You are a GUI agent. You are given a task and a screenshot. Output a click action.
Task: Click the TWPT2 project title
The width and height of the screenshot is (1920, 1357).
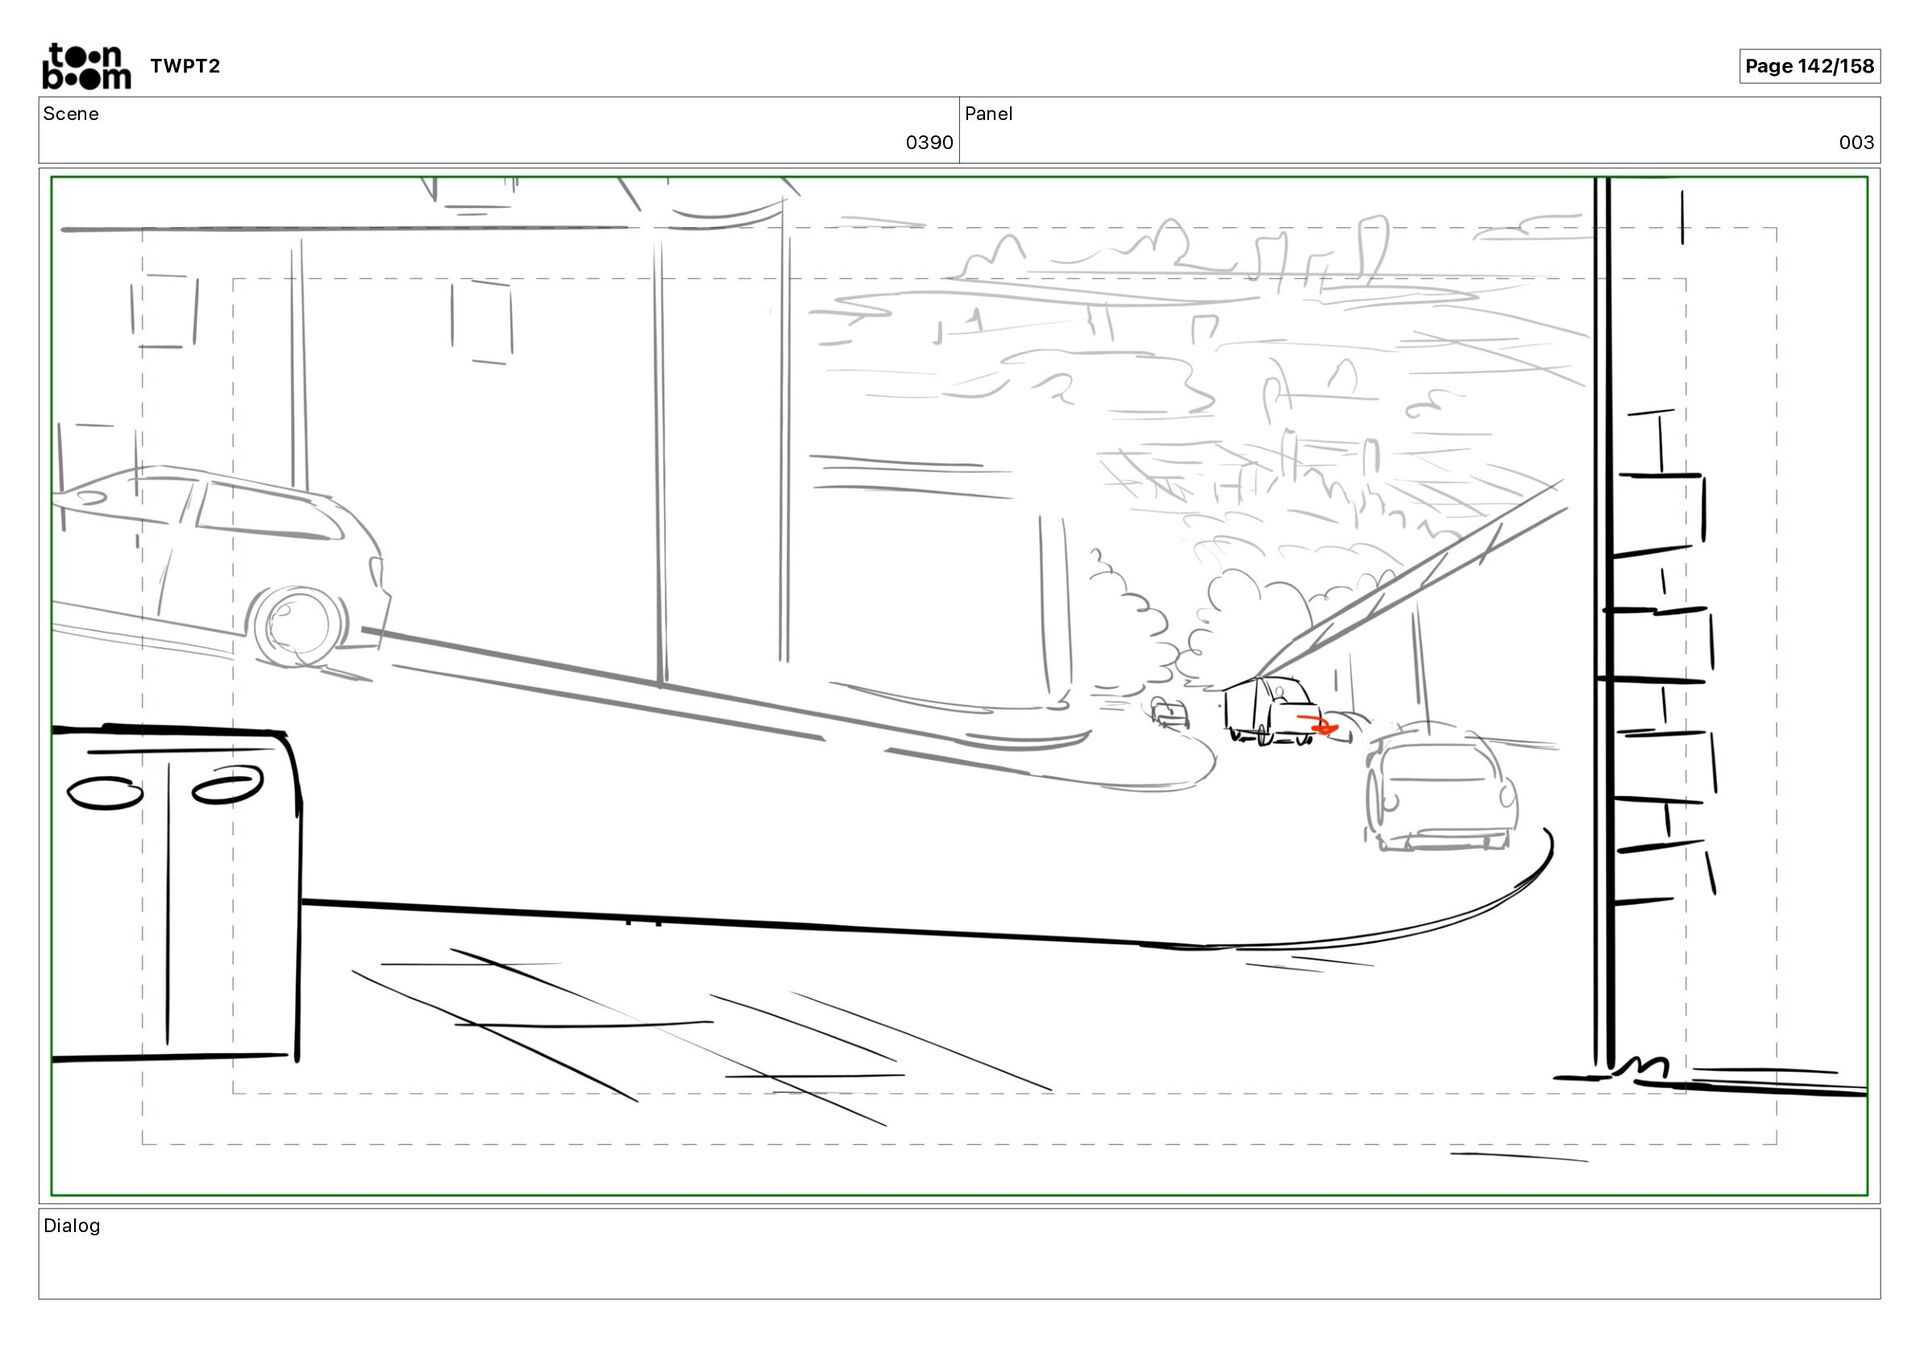(185, 66)
